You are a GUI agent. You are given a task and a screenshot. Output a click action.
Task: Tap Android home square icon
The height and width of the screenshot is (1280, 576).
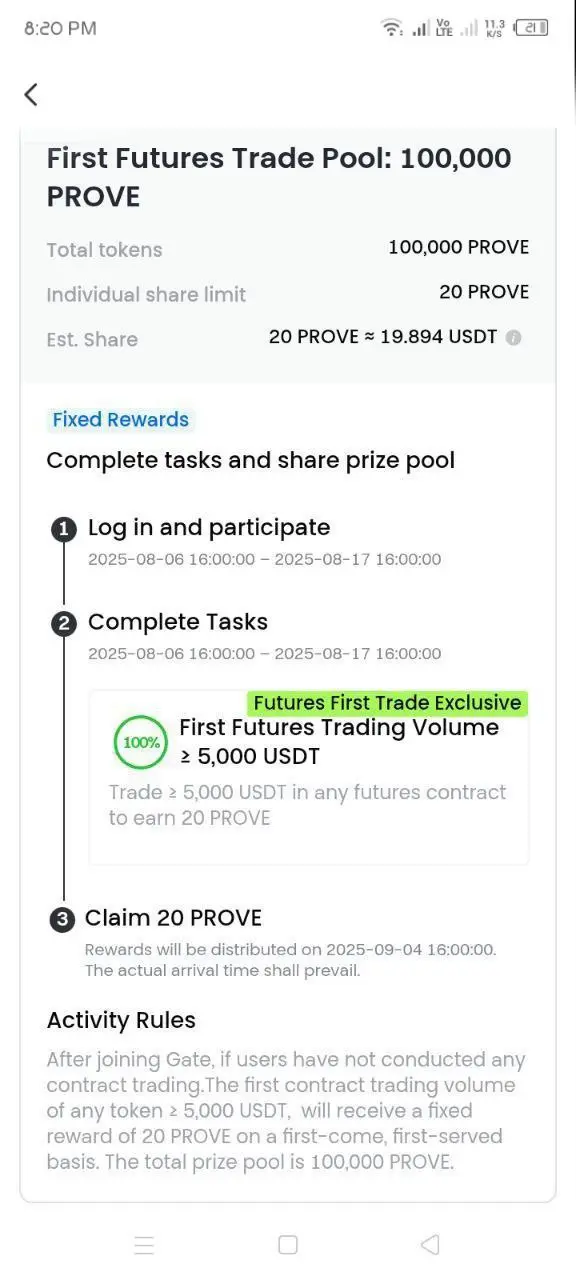pyautogui.click(x=288, y=1245)
